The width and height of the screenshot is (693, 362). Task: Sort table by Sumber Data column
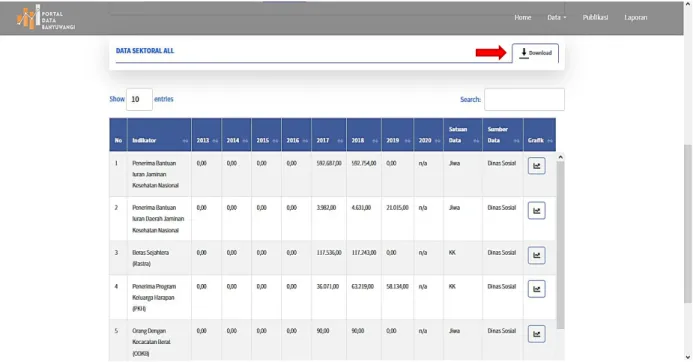(x=503, y=135)
